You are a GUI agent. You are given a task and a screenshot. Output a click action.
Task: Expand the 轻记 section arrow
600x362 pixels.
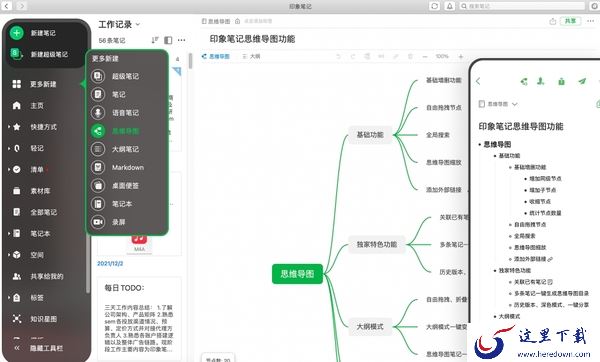click(9, 148)
